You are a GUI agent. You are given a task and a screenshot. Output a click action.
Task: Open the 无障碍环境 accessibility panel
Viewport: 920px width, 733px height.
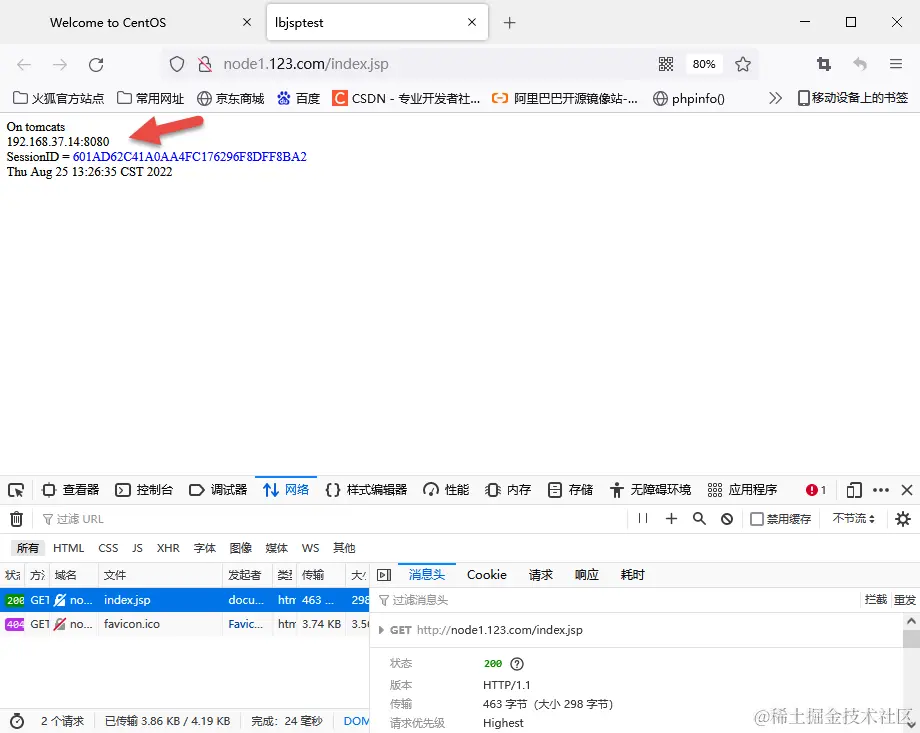click(x=650, y=490)
